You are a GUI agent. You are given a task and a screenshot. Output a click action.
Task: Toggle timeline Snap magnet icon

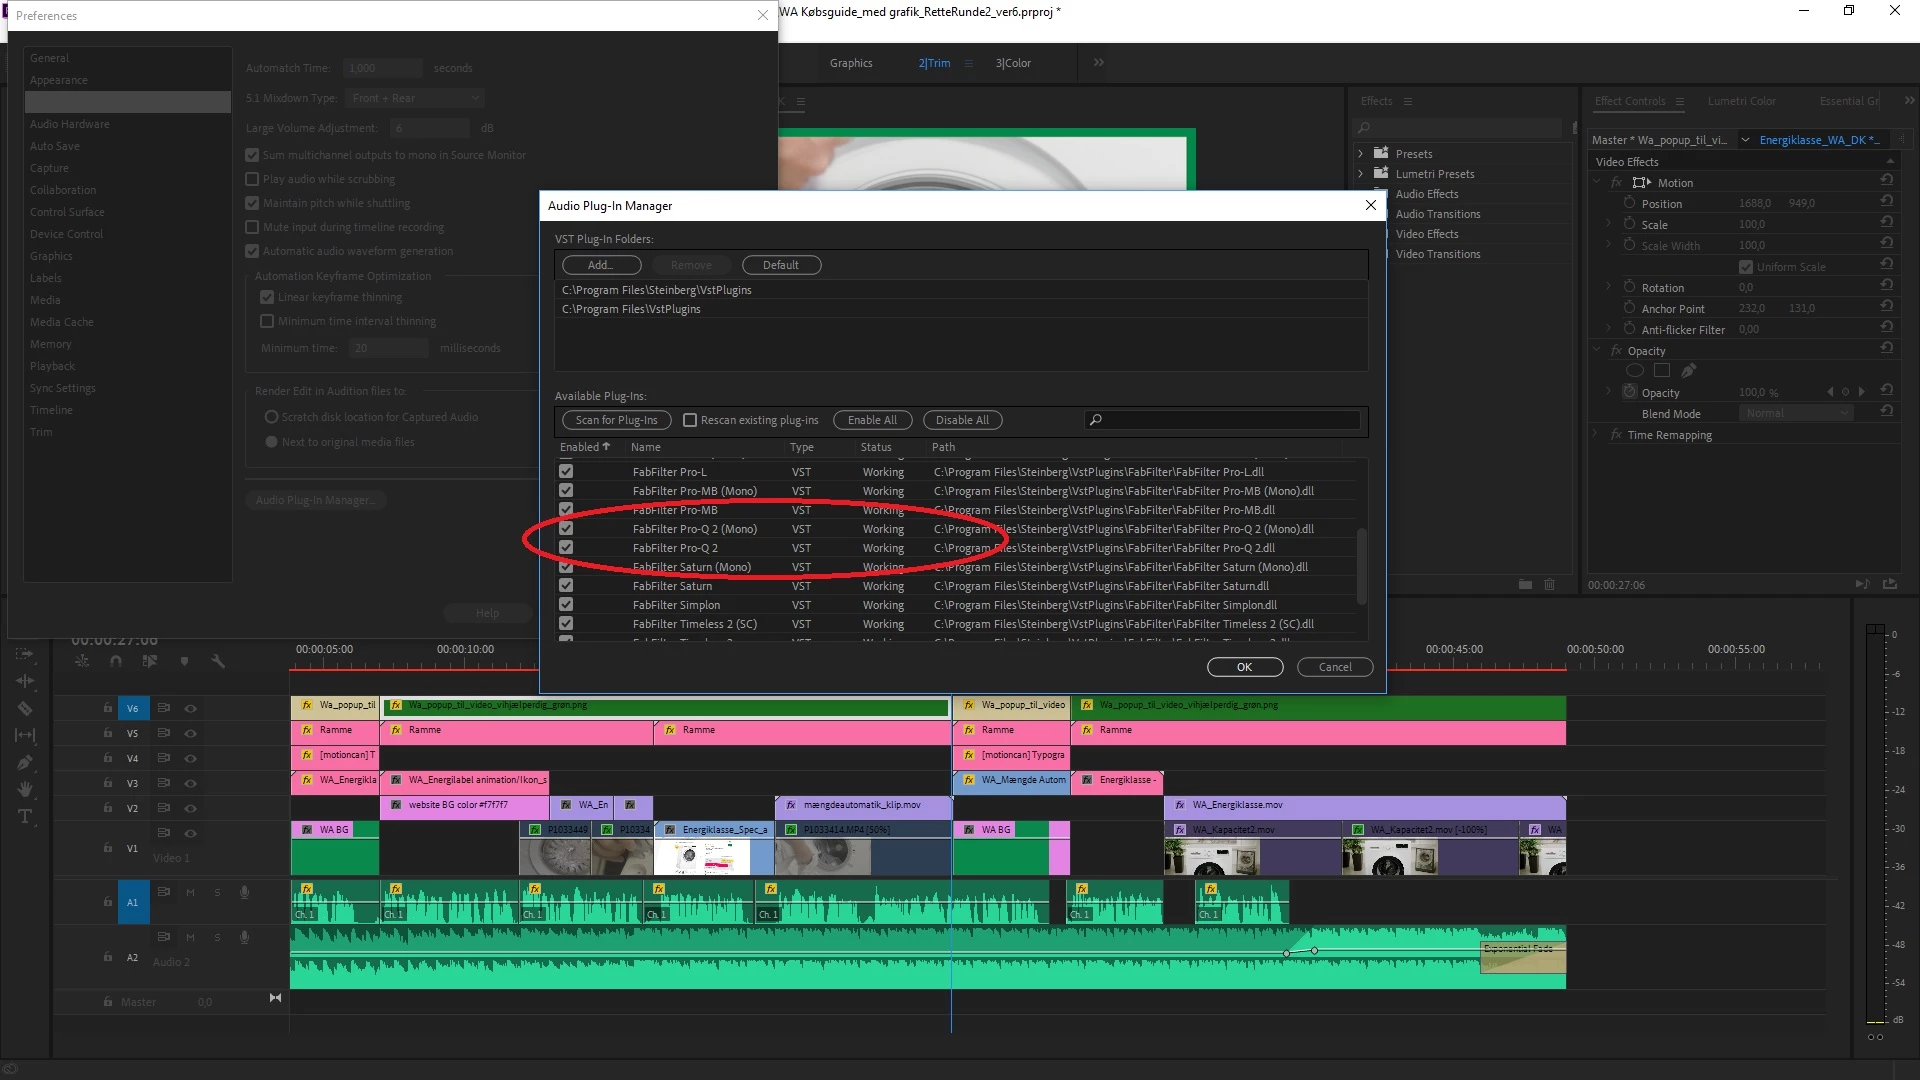pos(116,661)
